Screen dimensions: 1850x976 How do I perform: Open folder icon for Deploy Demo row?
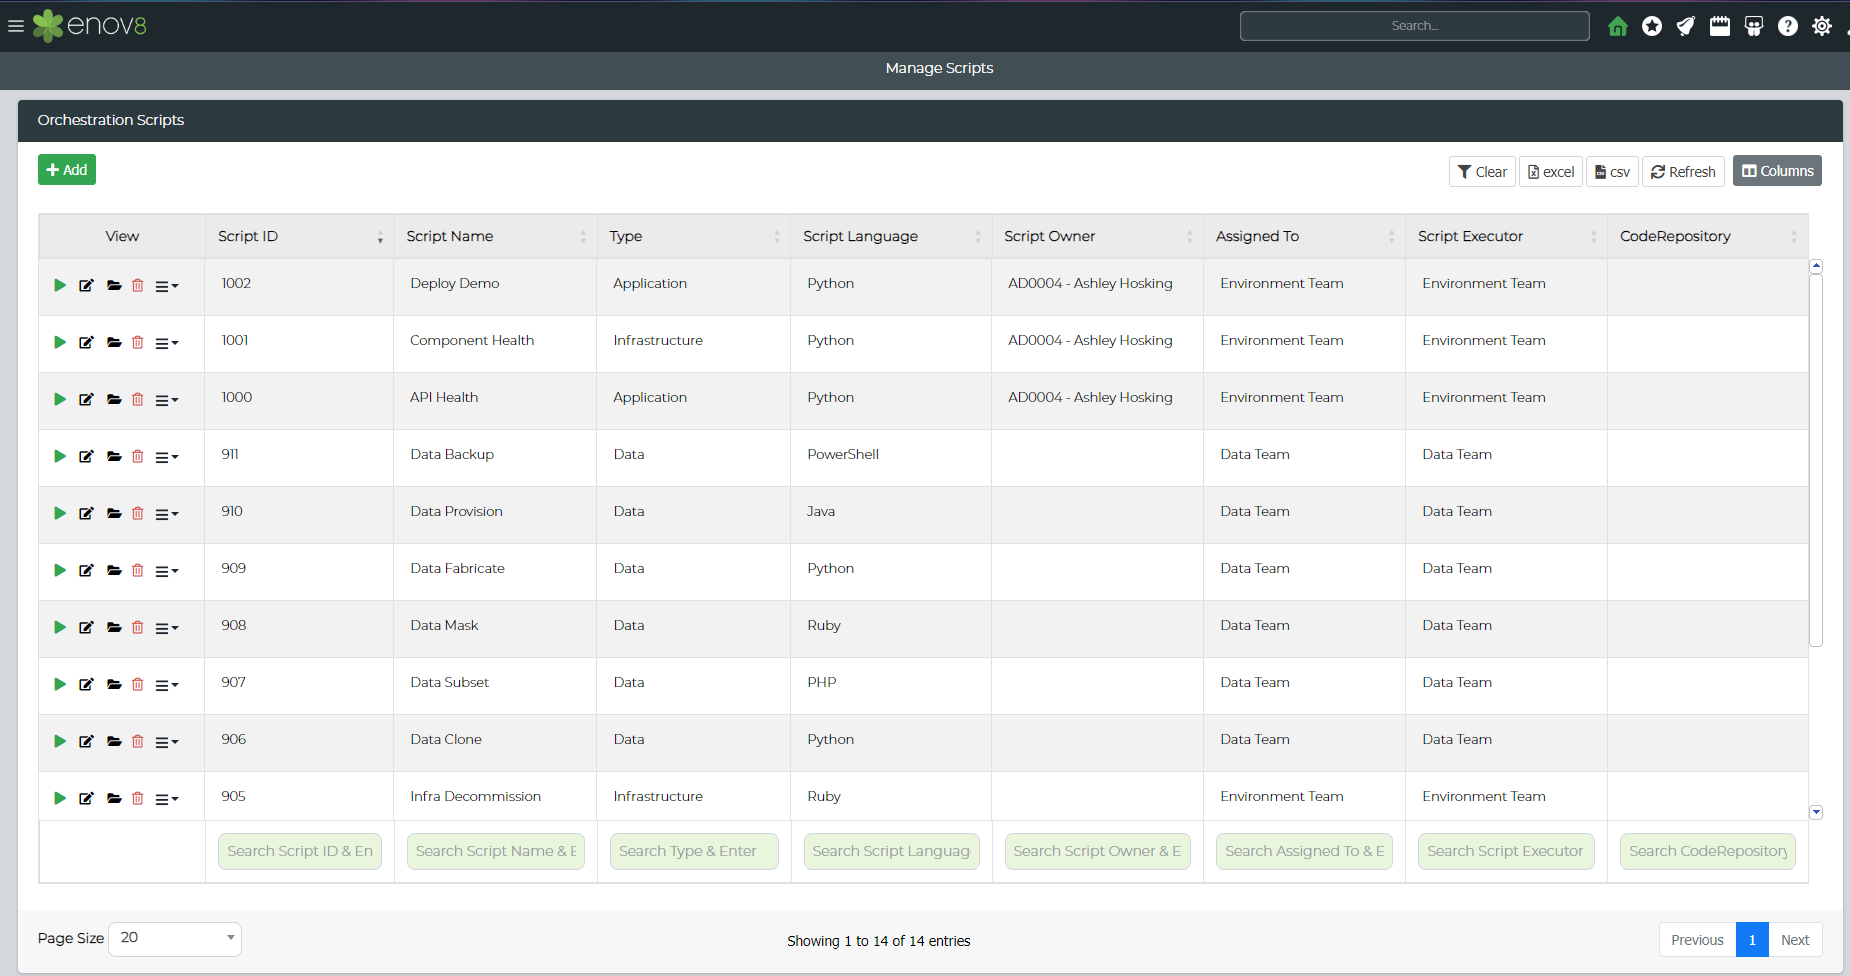click(114, 286)
